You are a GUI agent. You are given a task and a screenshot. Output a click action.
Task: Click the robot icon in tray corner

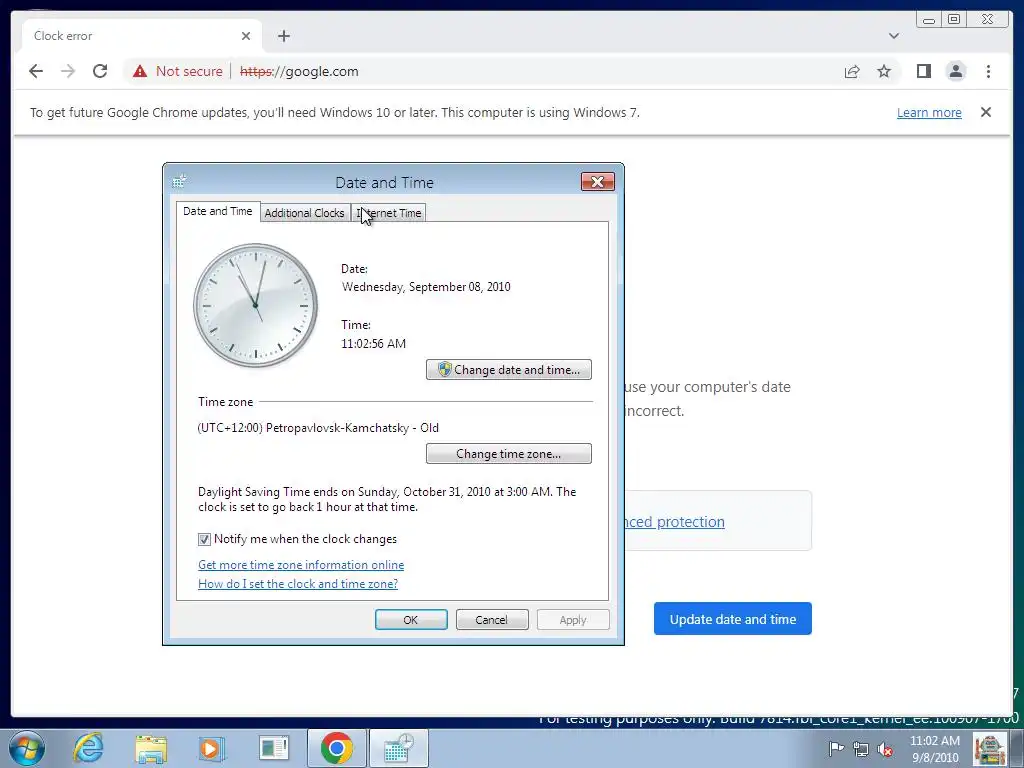click(x=990, y=749)
